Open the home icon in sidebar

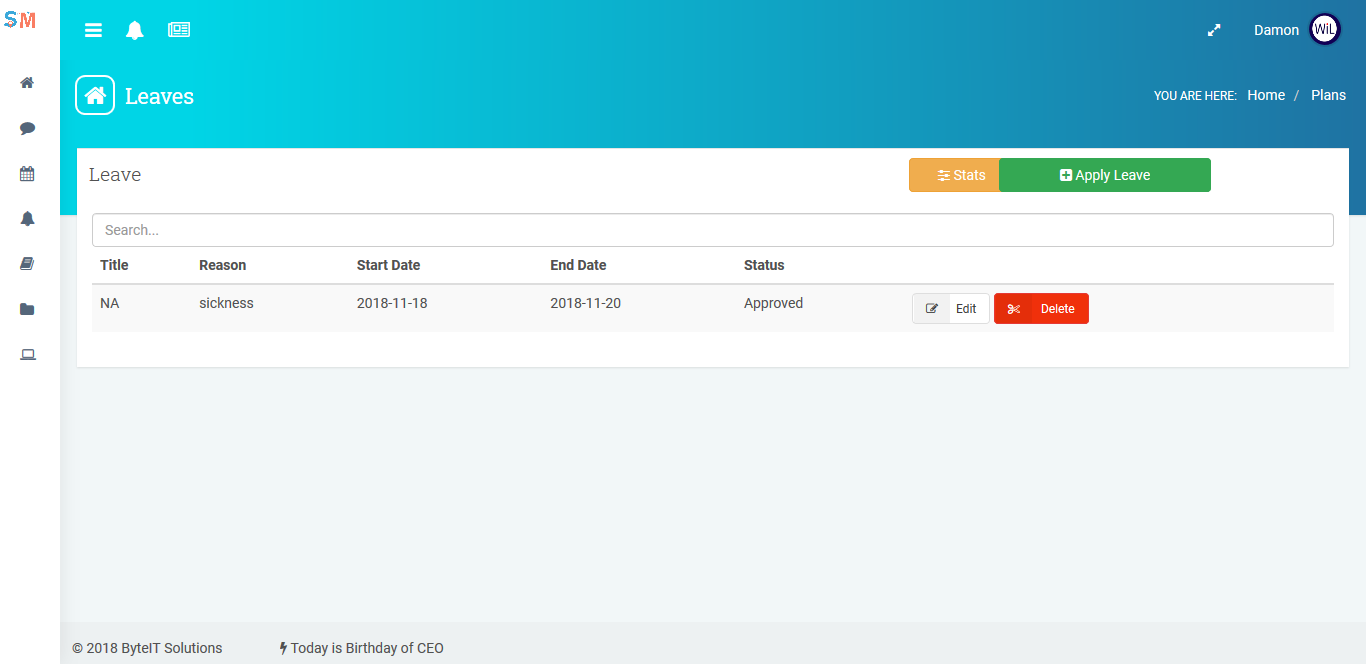(28, 83)
